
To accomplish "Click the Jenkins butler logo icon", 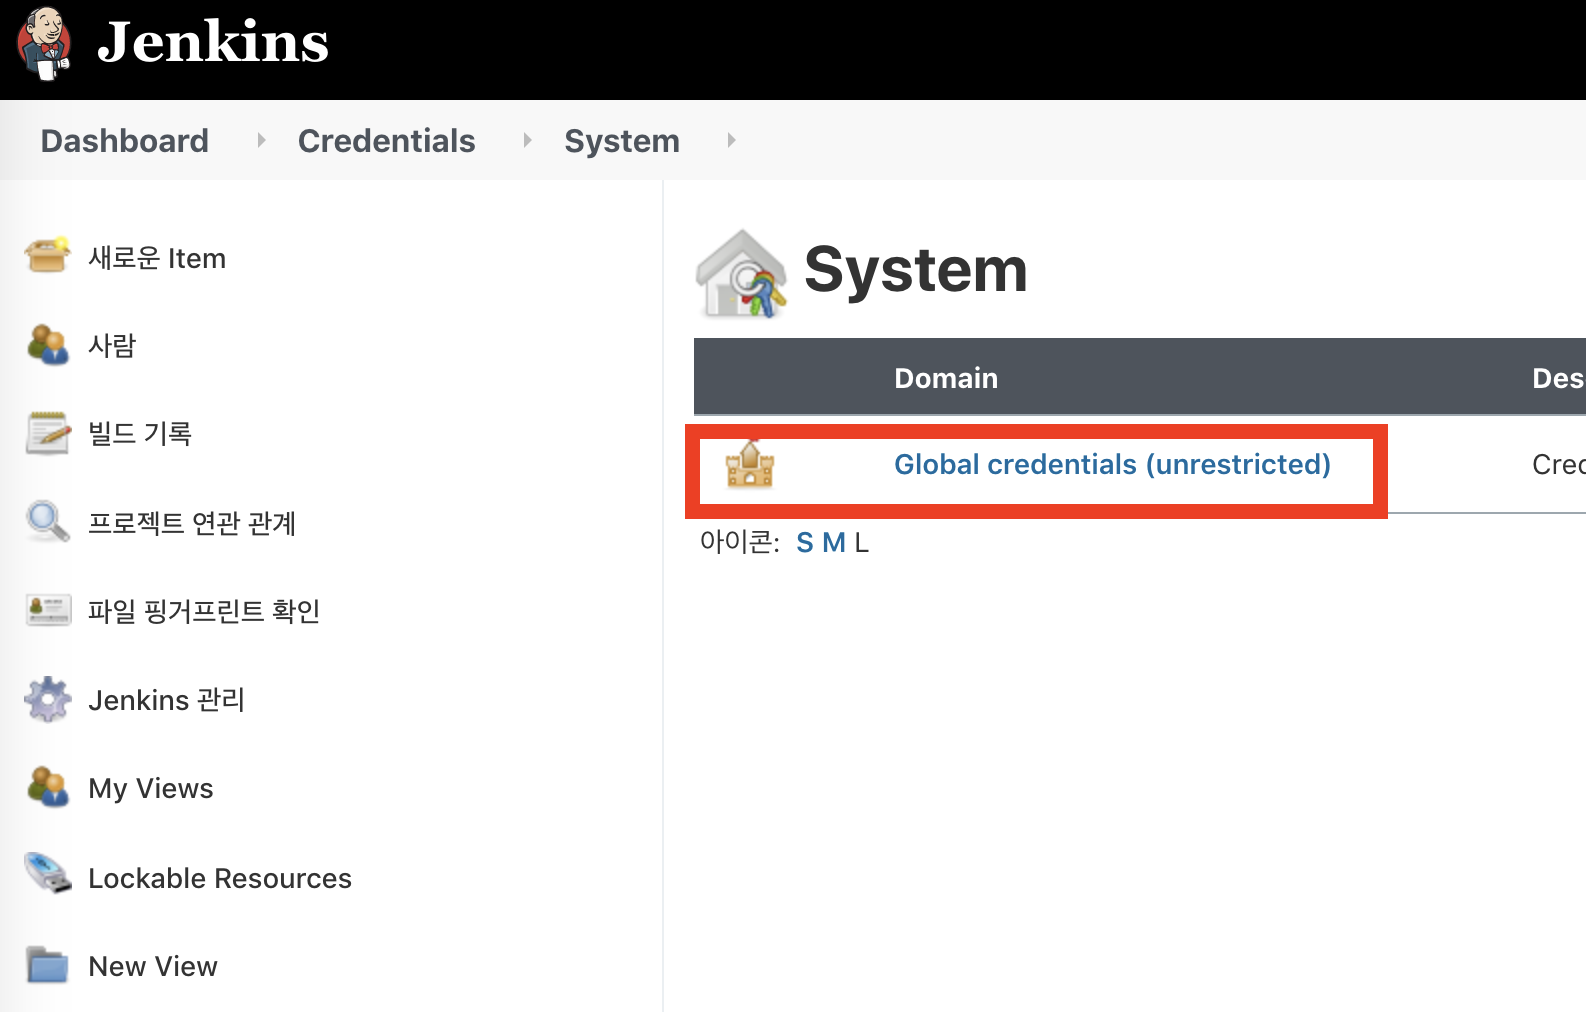I will (x=44, y=43).
